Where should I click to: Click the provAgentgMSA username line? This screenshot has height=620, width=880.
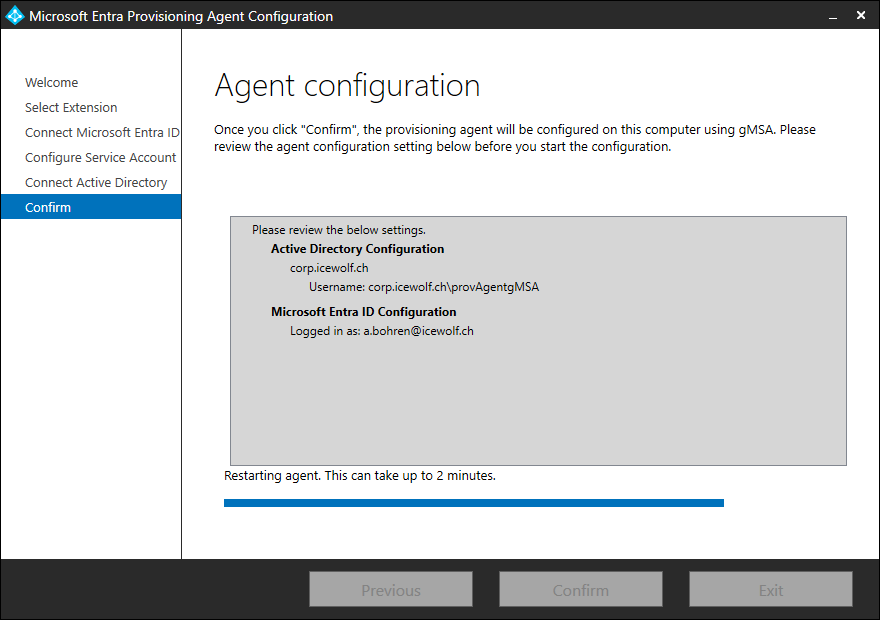tap(423, 287)
